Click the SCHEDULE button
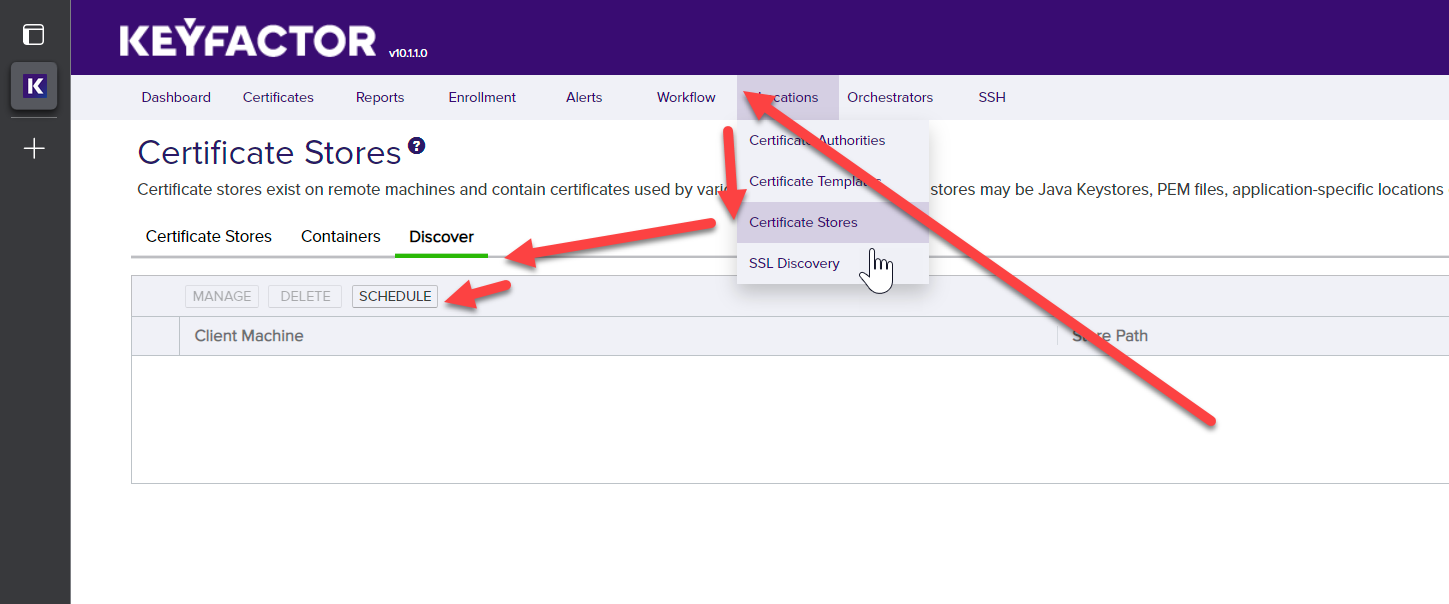 click(395, 296)
